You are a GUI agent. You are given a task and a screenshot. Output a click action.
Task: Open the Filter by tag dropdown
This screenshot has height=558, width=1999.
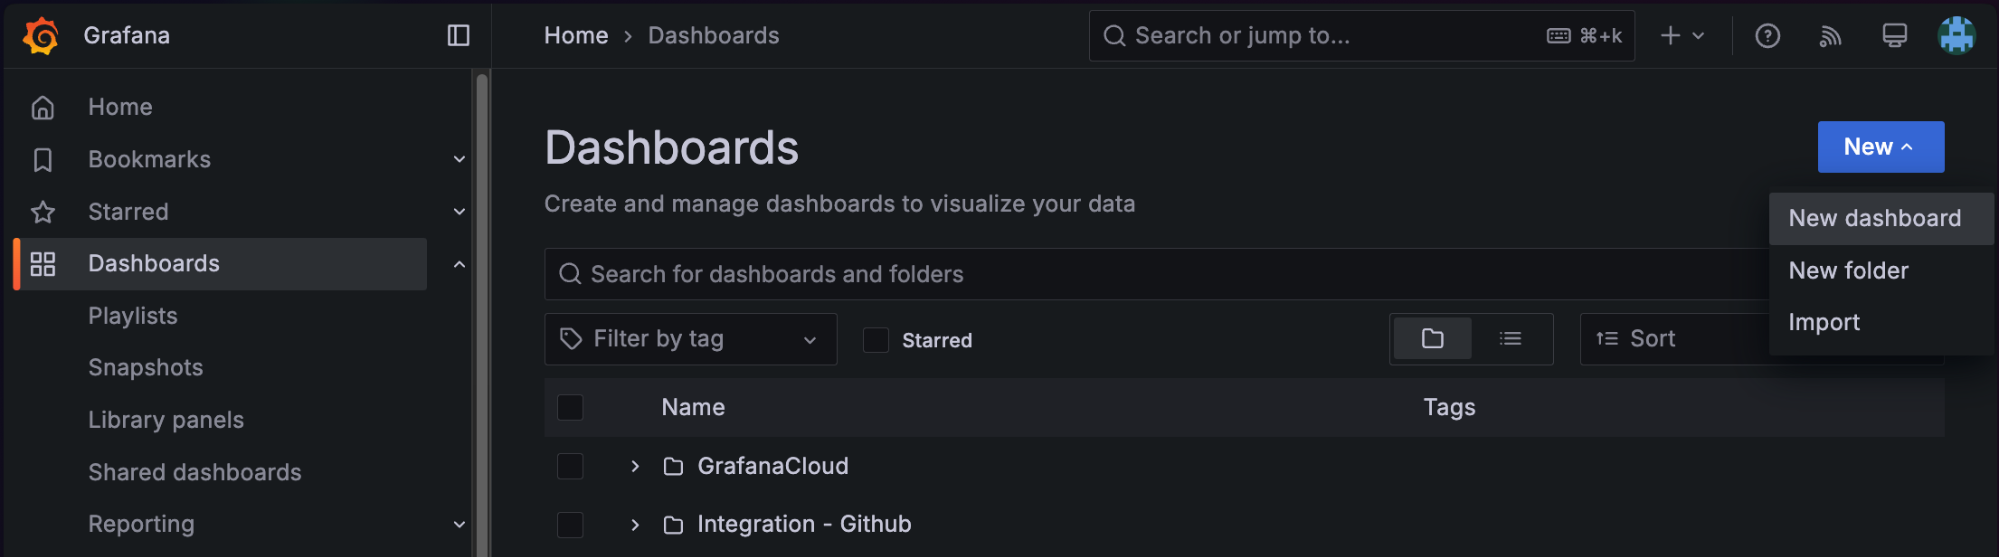(690, 339)
